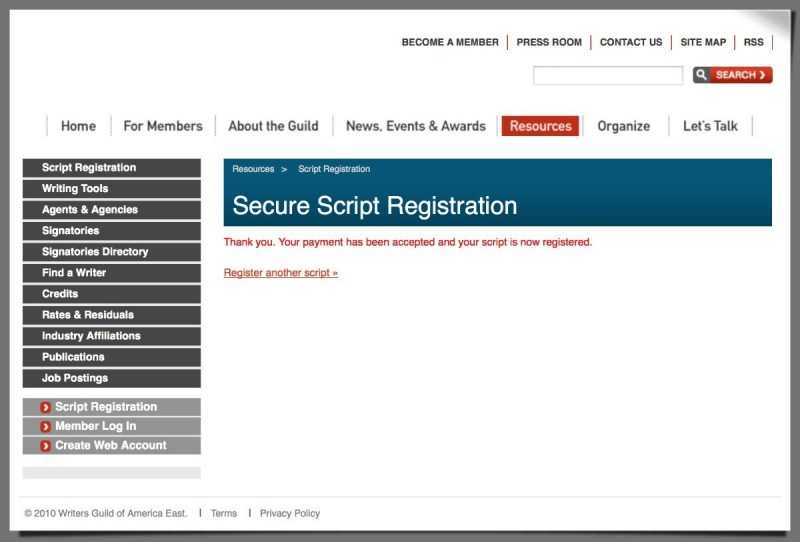The width and height of the screenshot is (800, 542).
Task: Click the arrow icon beside Create Web Account
Action: [x=46, y=446]
